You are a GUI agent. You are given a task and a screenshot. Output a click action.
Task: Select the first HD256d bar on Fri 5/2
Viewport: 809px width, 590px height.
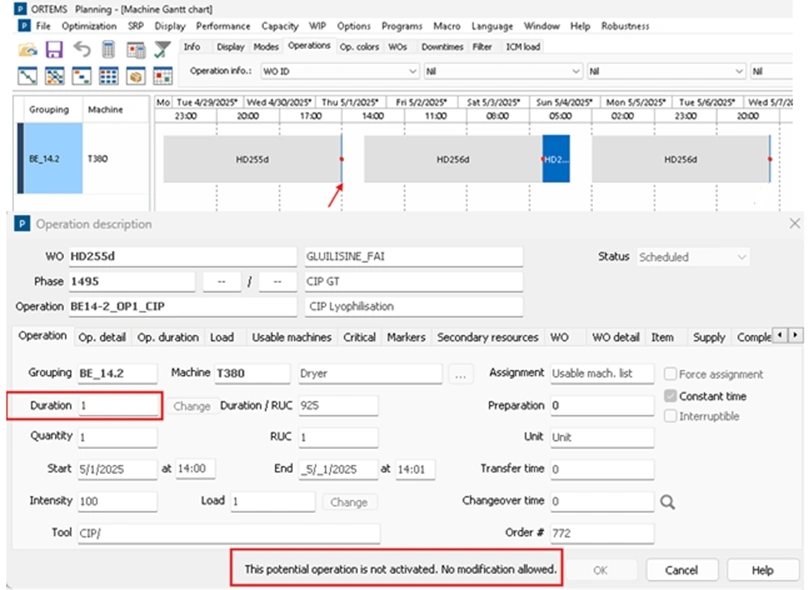[453, 159]
